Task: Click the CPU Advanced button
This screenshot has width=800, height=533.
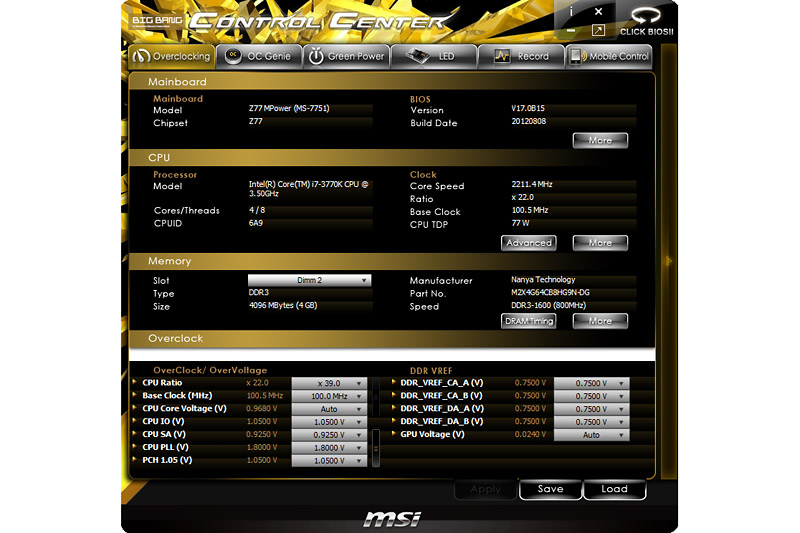Action: [529, 243]
